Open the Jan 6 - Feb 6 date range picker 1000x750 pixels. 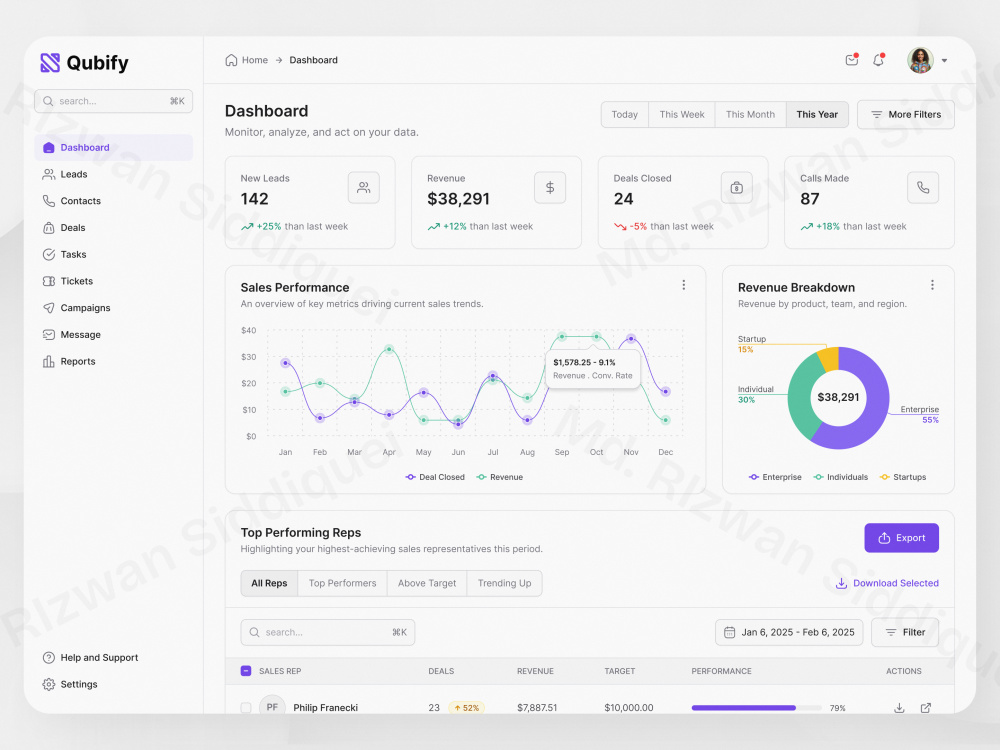pos(789,633)
